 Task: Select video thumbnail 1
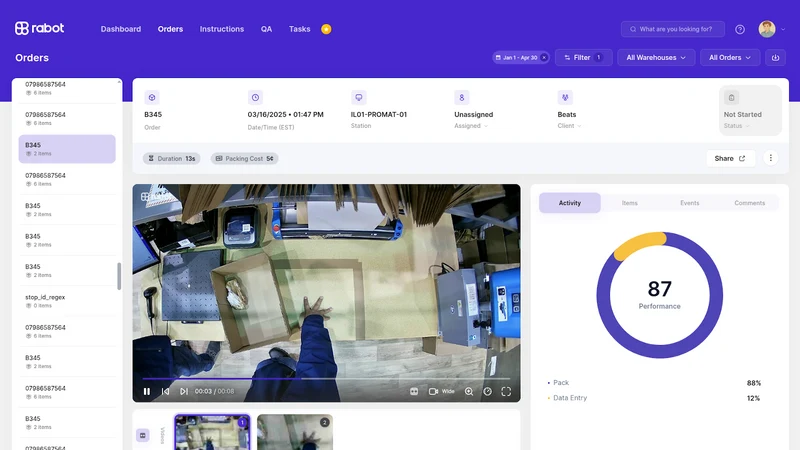tap(212, 432)
